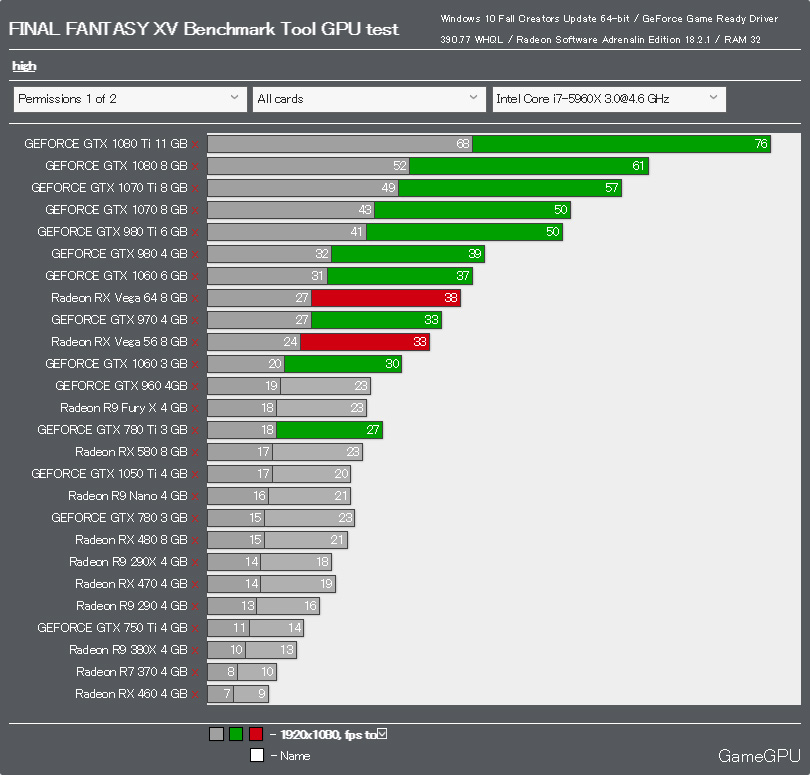Open the Intel Core i7-5960X CPU dropdown
810x775 pixels.
point(609,99)
